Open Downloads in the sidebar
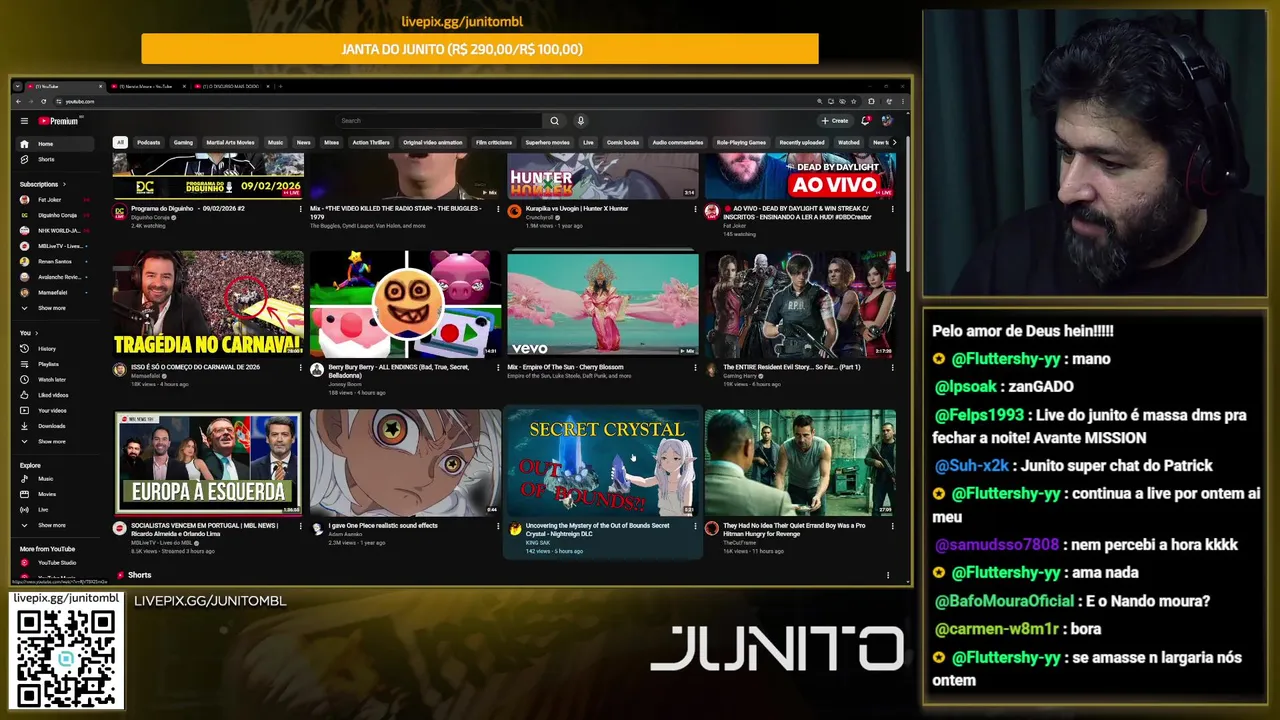The width and height of the screenshot is (1280, 720). click(x=54, y=426)
